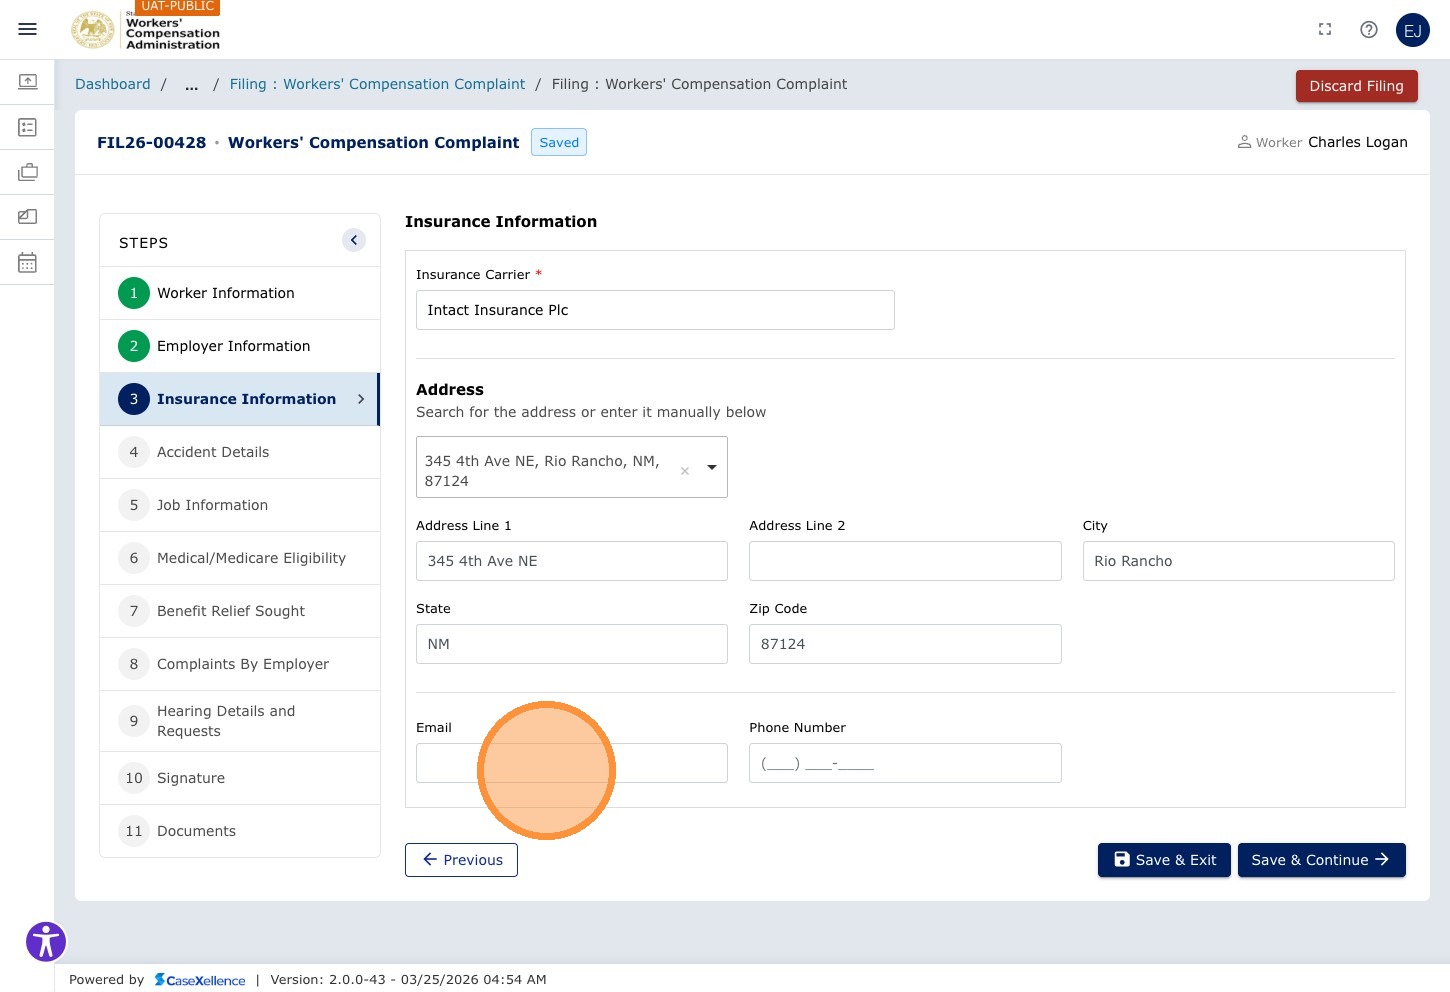
Task: Go to step 6 Medical/Medicare Eligibility
Action: (240, 558)
